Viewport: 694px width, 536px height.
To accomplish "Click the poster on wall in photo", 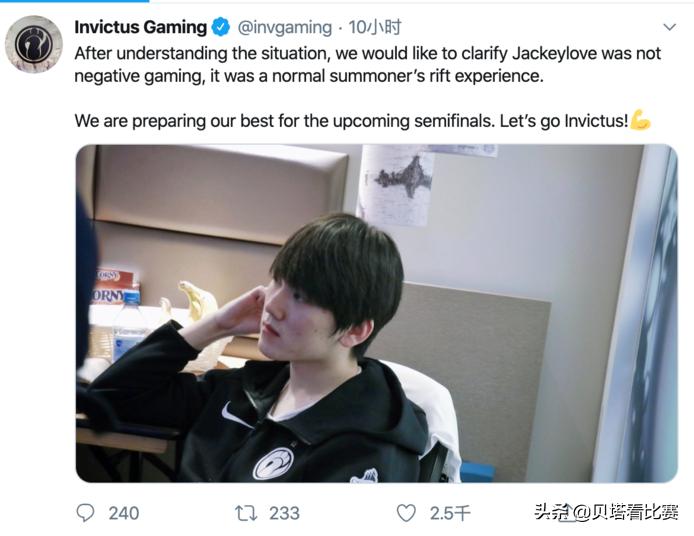I will coord(396,184).
